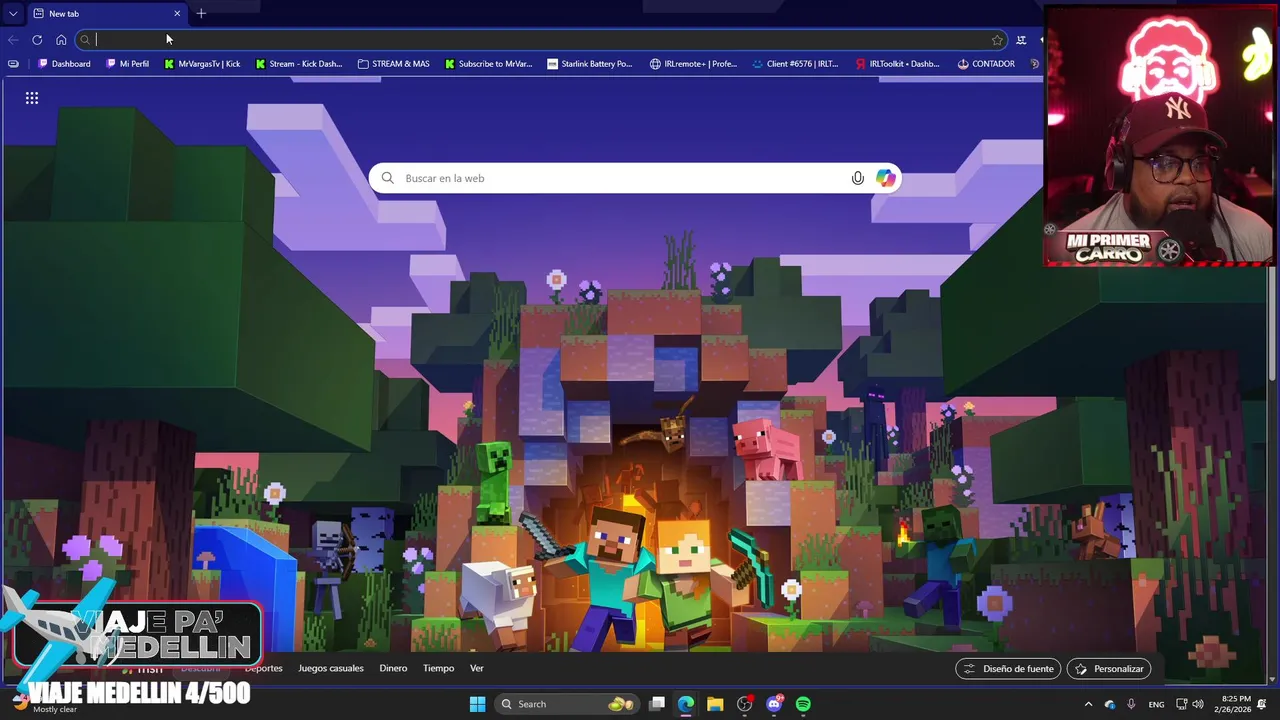
Task: Click the magnifier icon in web search box
Action: click(x=388, y=178)
